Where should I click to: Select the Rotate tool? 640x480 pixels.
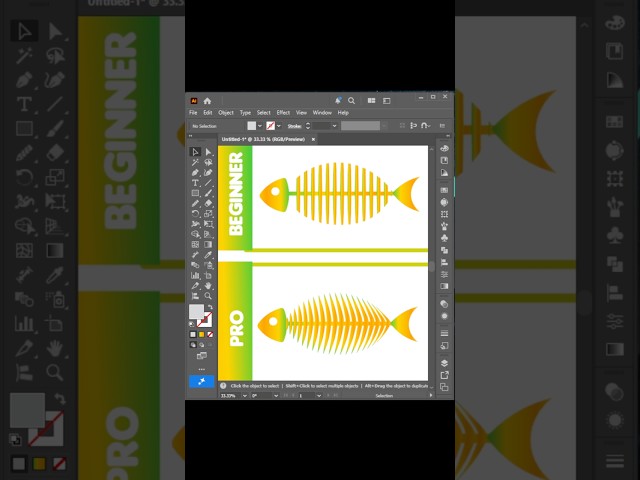click(x=195, y=213)
